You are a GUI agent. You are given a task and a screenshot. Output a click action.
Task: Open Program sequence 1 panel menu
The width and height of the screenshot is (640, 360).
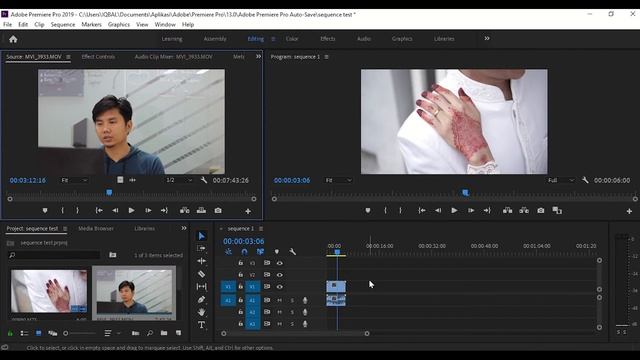tap(327, 57)
